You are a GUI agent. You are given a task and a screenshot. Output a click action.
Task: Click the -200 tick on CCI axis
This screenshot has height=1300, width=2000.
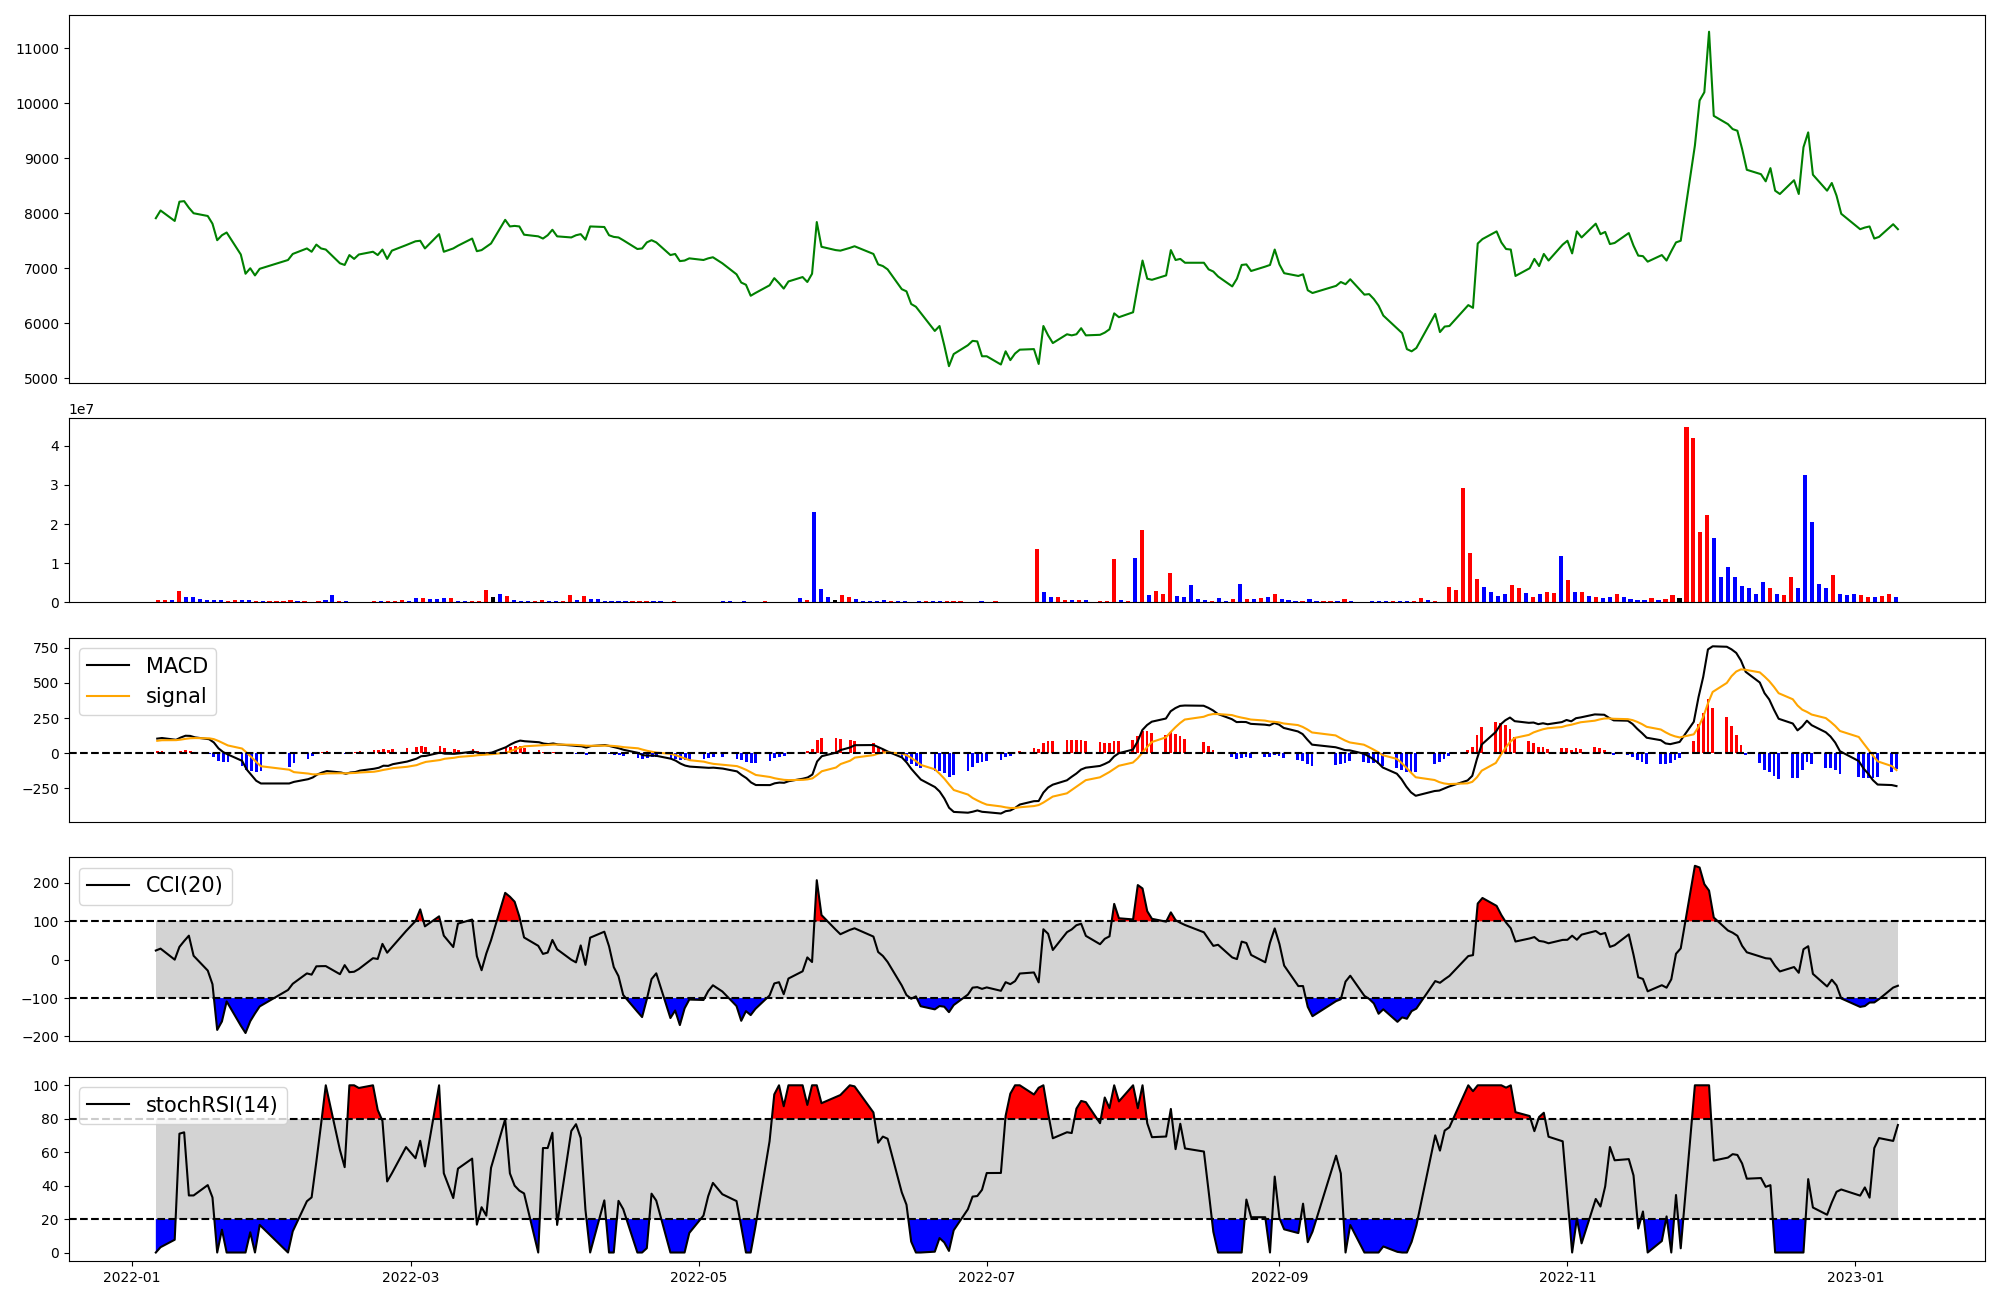click(x=41, y=1037)
